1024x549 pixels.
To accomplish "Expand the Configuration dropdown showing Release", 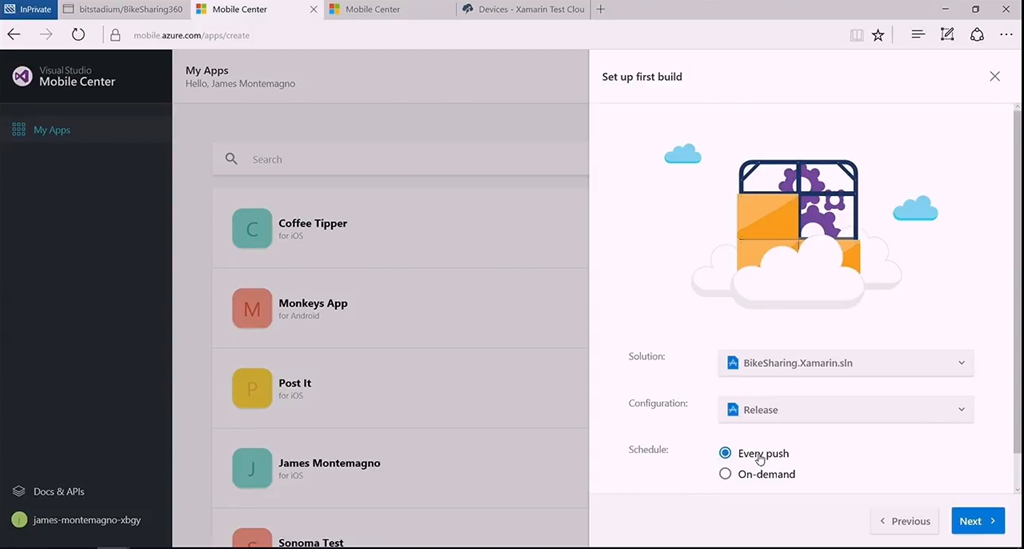I will point(846,410).
